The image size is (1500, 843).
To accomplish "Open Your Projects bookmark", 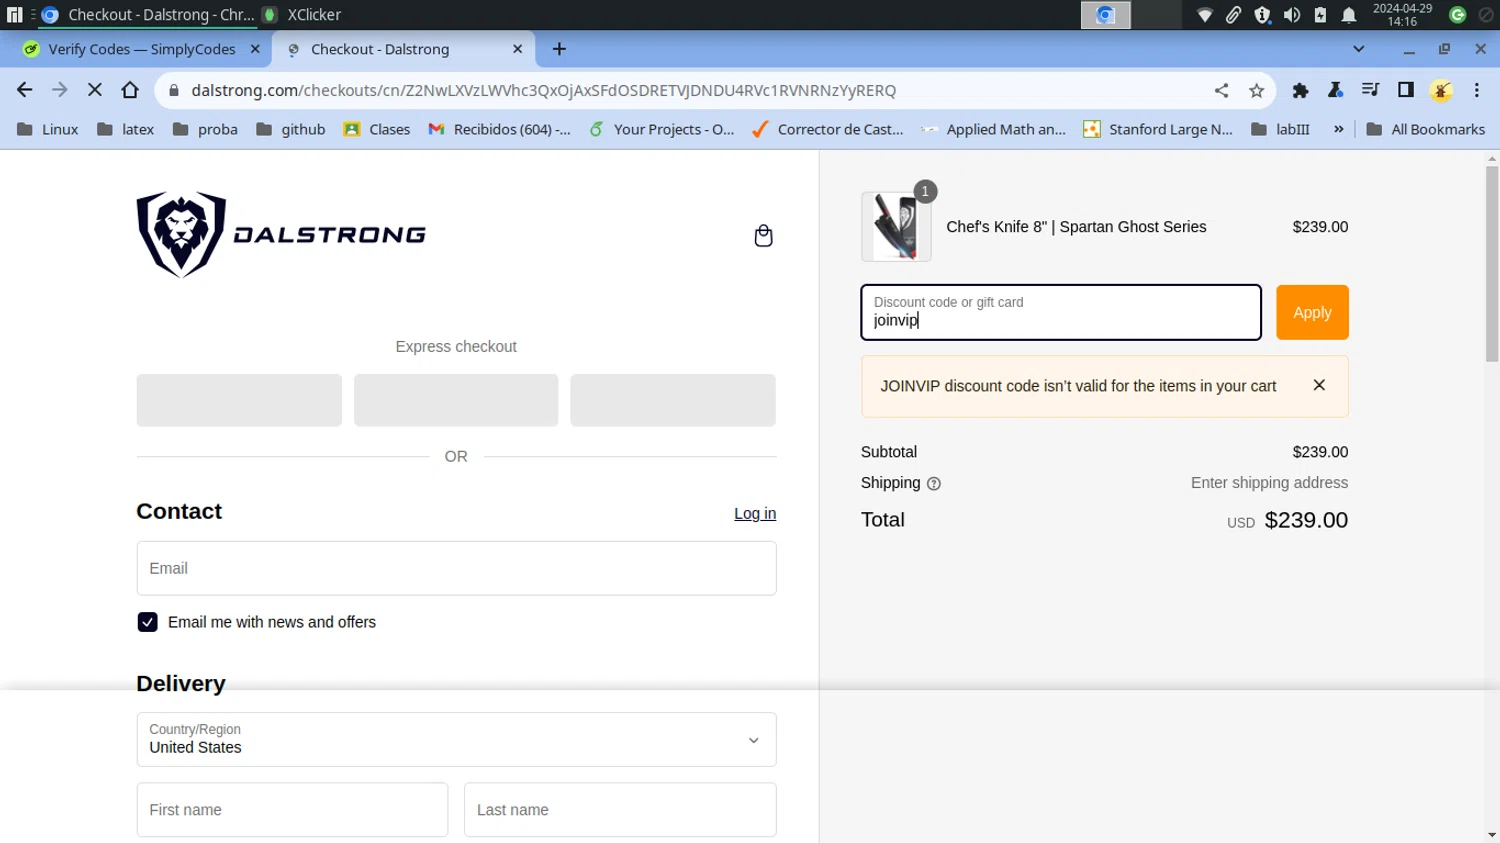I will click(662, 129).
